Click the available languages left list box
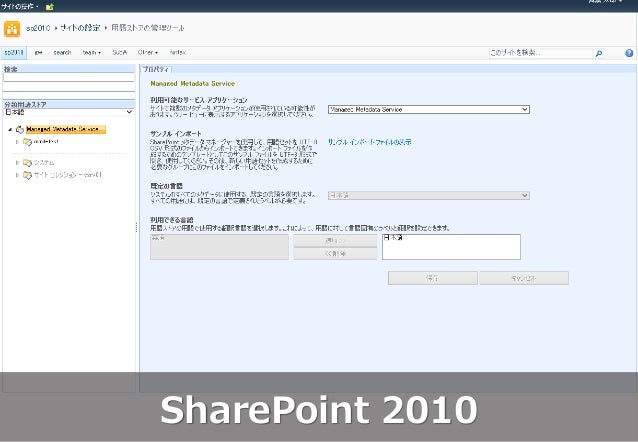This screenshot has height=442, width=638. click(219, 247)
